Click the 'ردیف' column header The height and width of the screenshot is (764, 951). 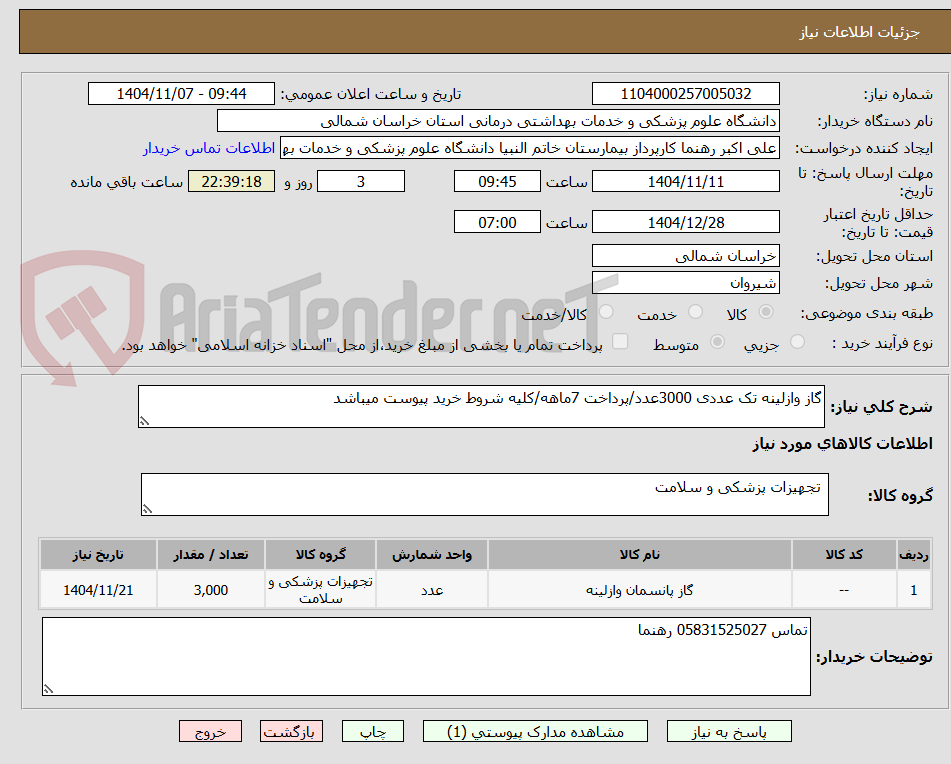tap(913, 555)
